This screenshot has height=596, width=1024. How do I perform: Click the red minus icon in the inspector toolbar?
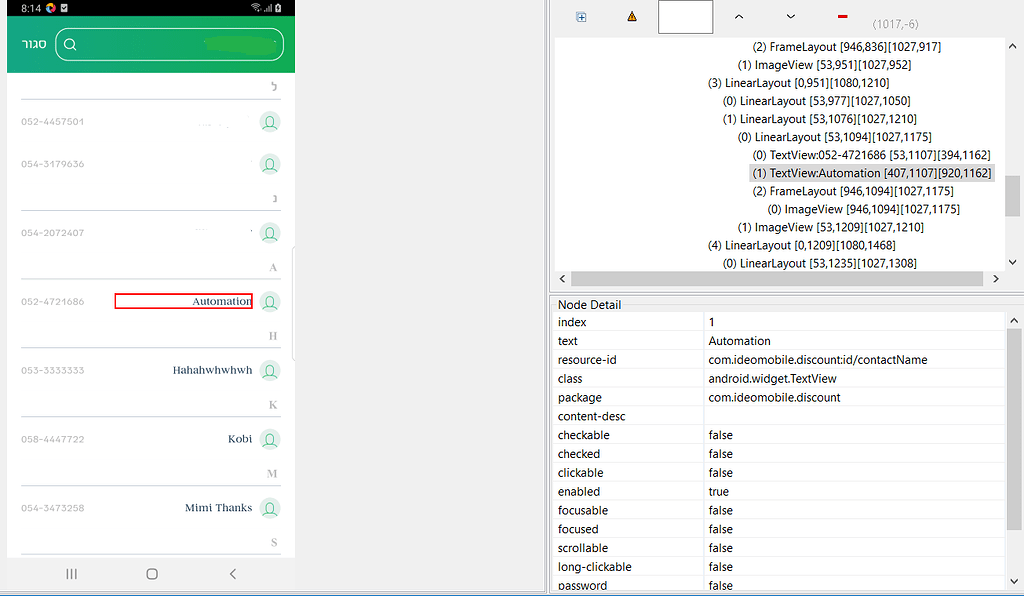point(841,17)
